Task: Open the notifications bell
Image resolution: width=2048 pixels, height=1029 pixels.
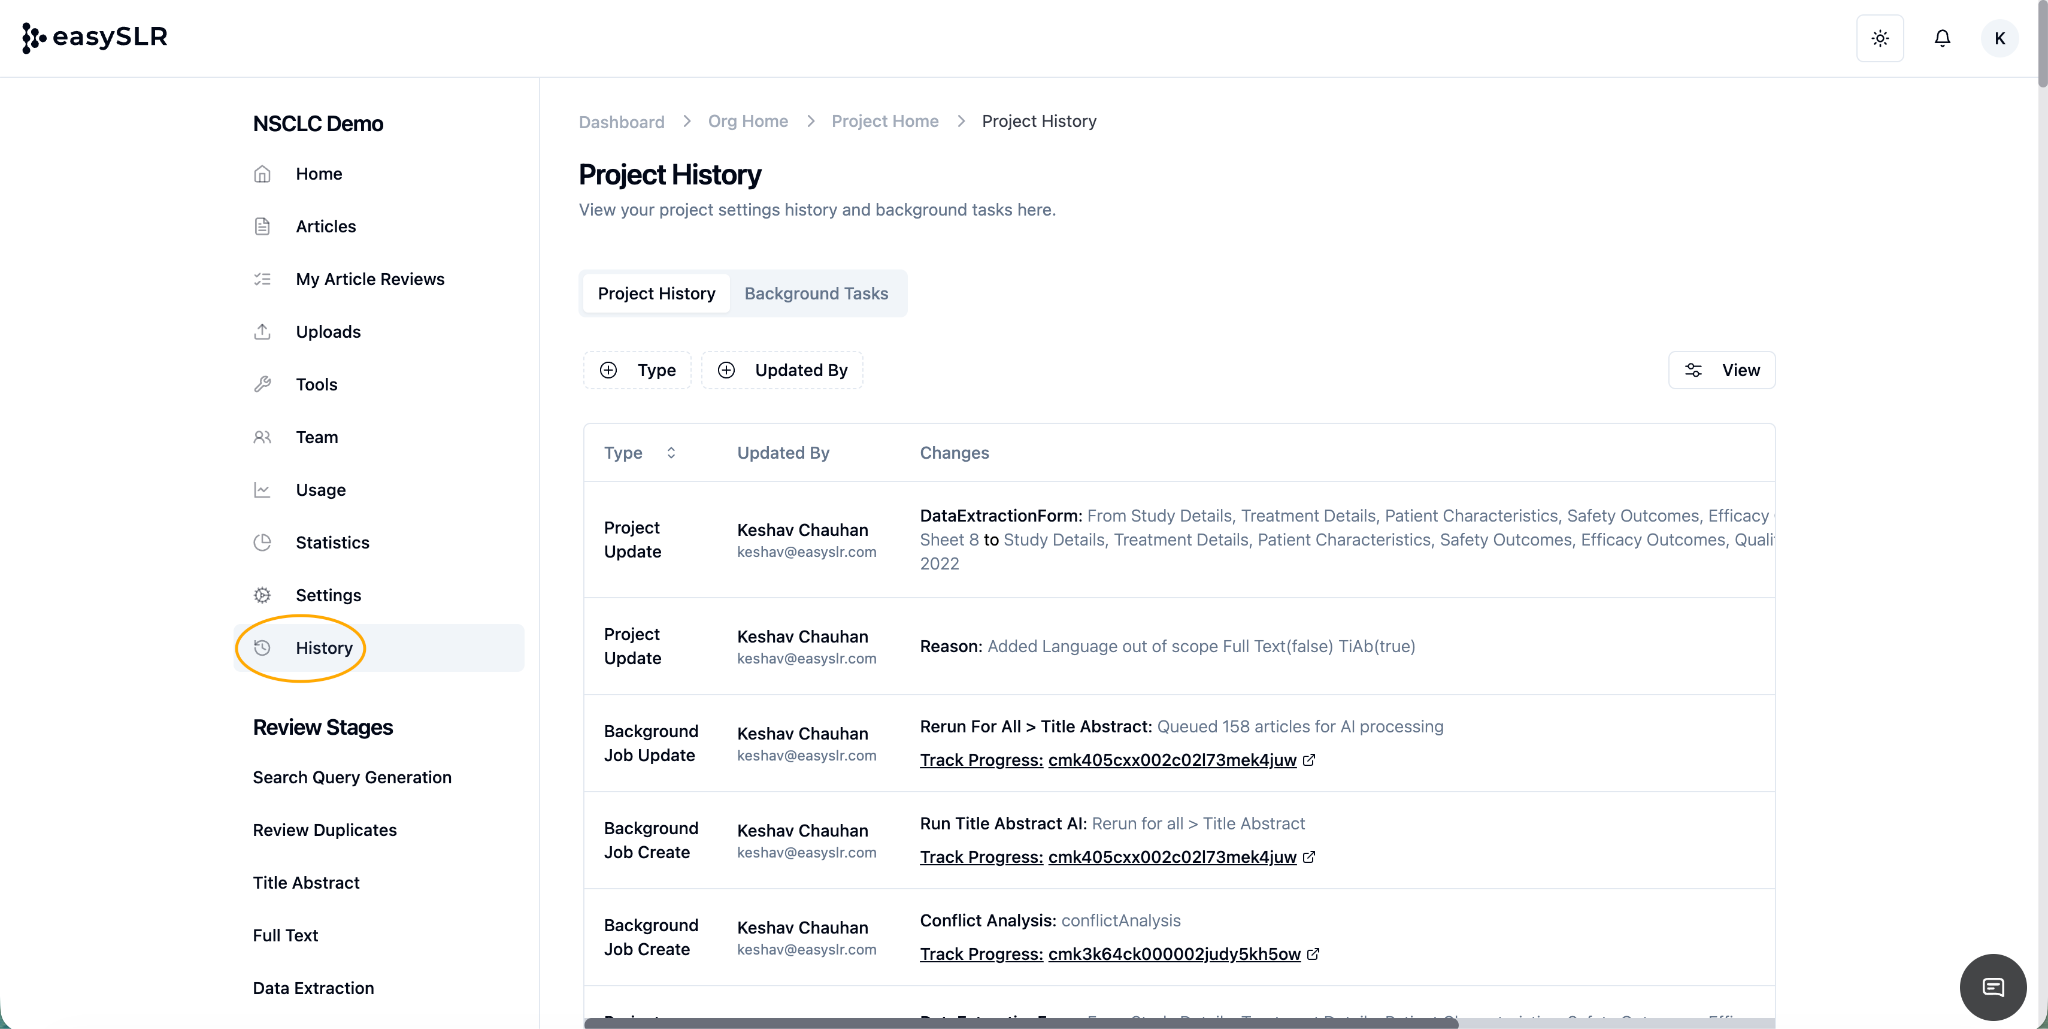Action: 1942,39
